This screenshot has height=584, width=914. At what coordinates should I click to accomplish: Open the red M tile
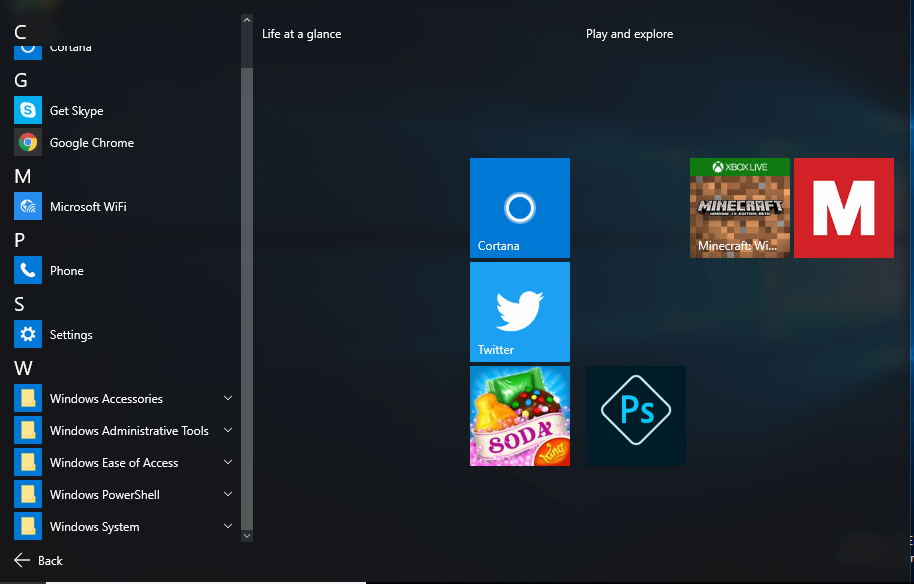pyautogui.click(x=844, y=208)
